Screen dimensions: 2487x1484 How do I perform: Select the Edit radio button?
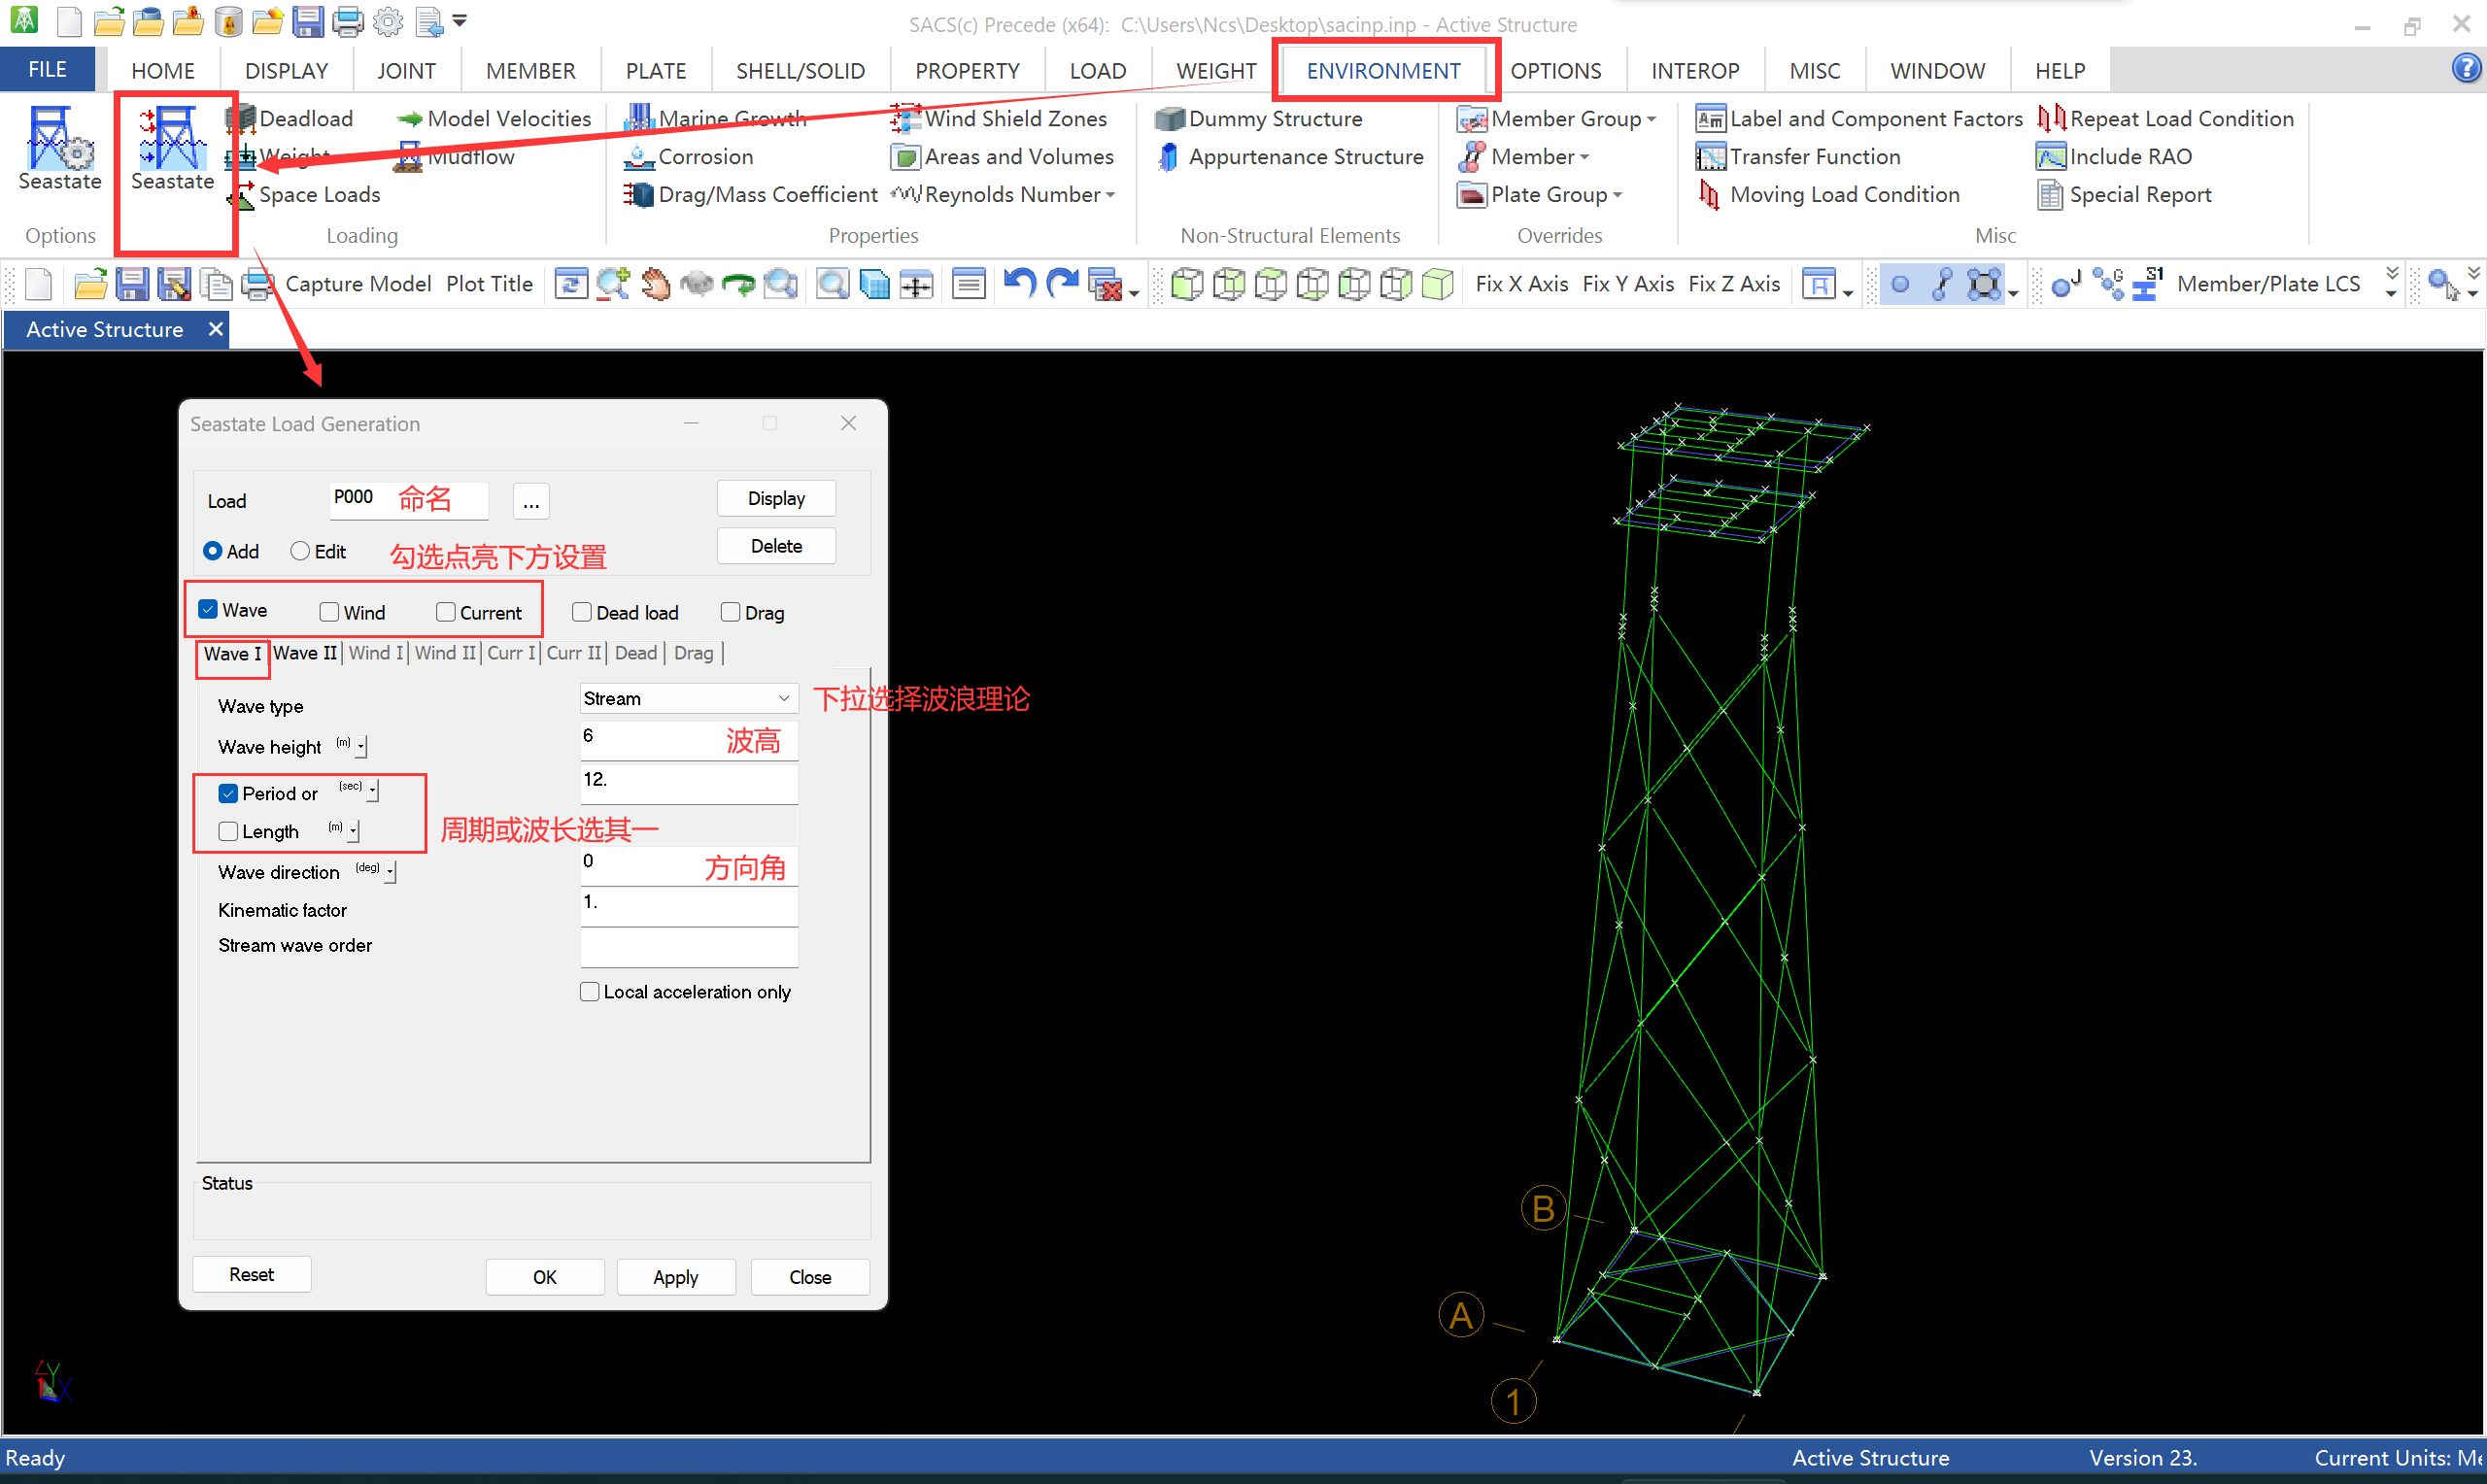click(x=300, y=551)
